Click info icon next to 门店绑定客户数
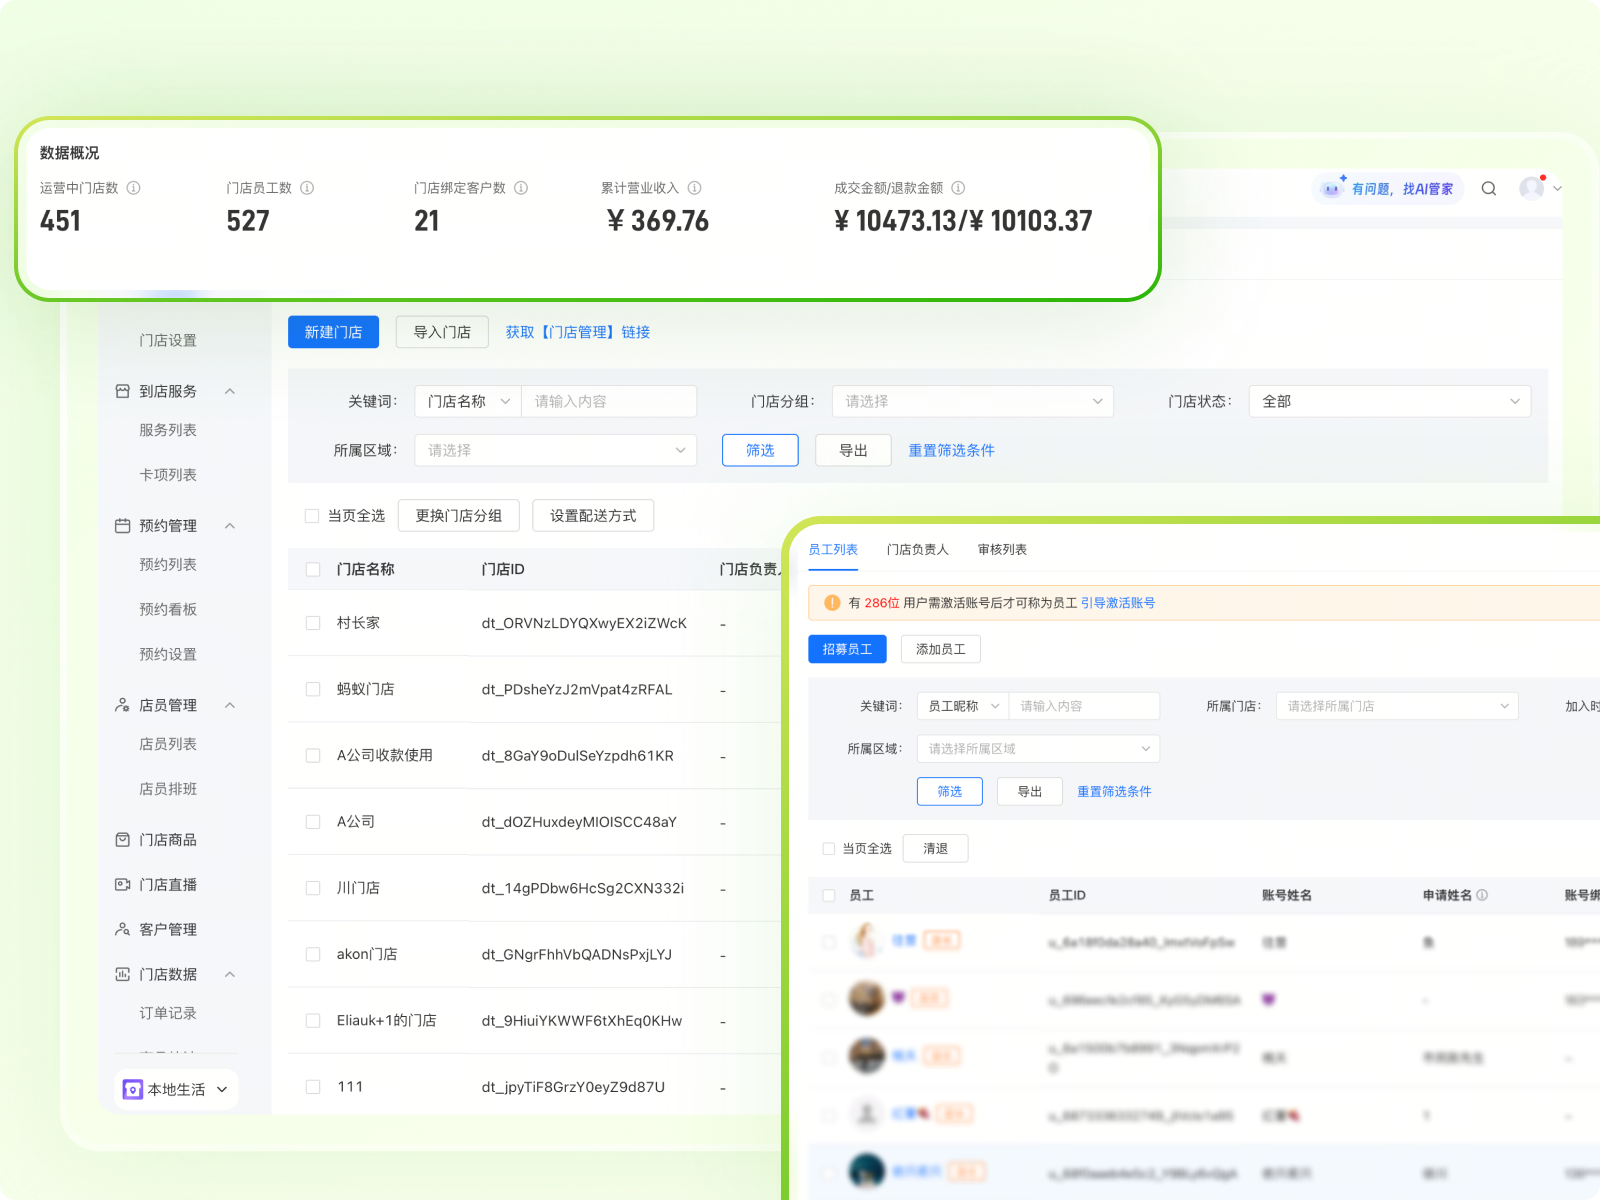This screenshot has height=1200, width=1600. click(521, 188)
